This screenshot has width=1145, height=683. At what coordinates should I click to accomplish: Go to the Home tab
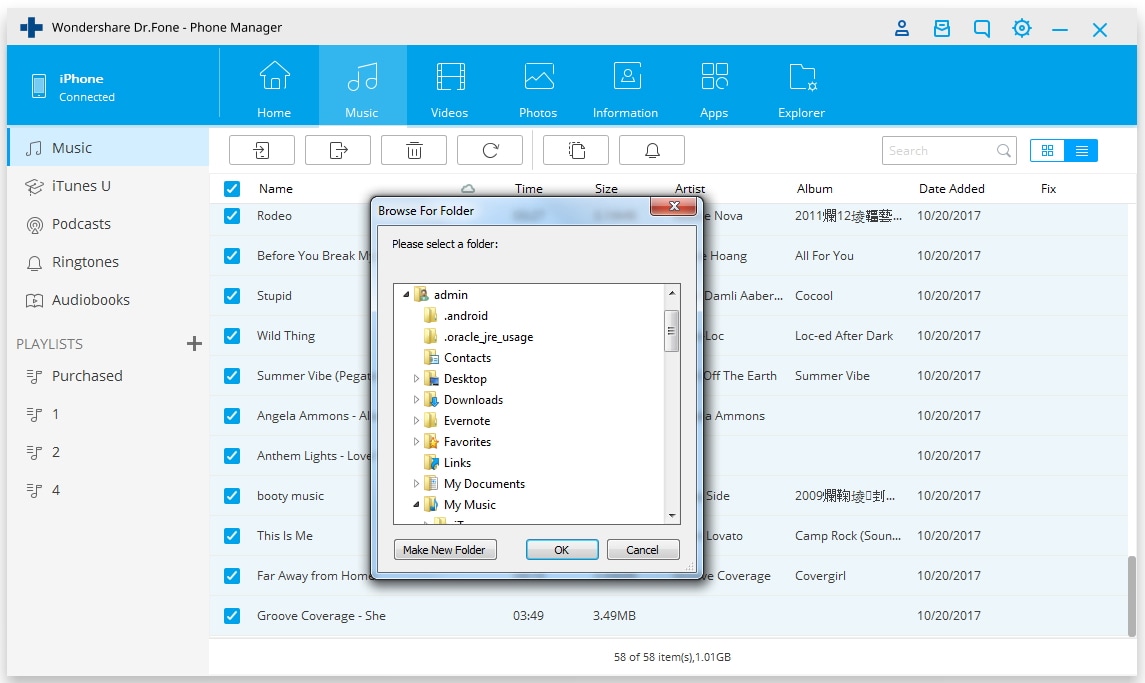(x=274, y=88)
